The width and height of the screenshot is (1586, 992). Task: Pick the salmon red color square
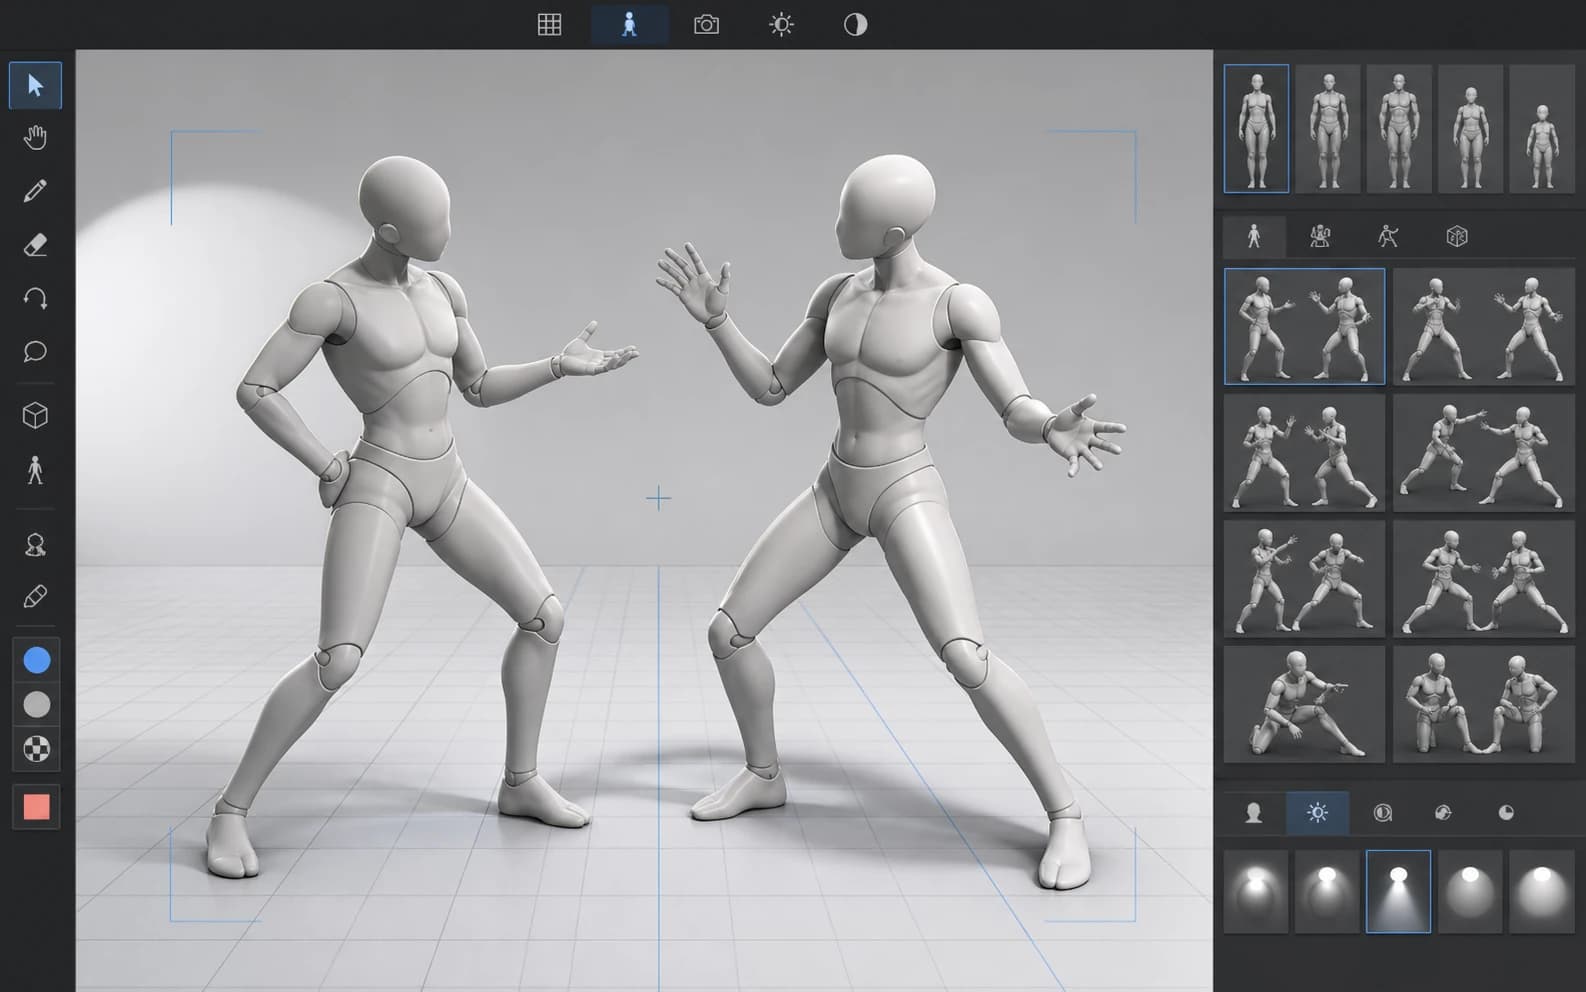coord(36,807)
